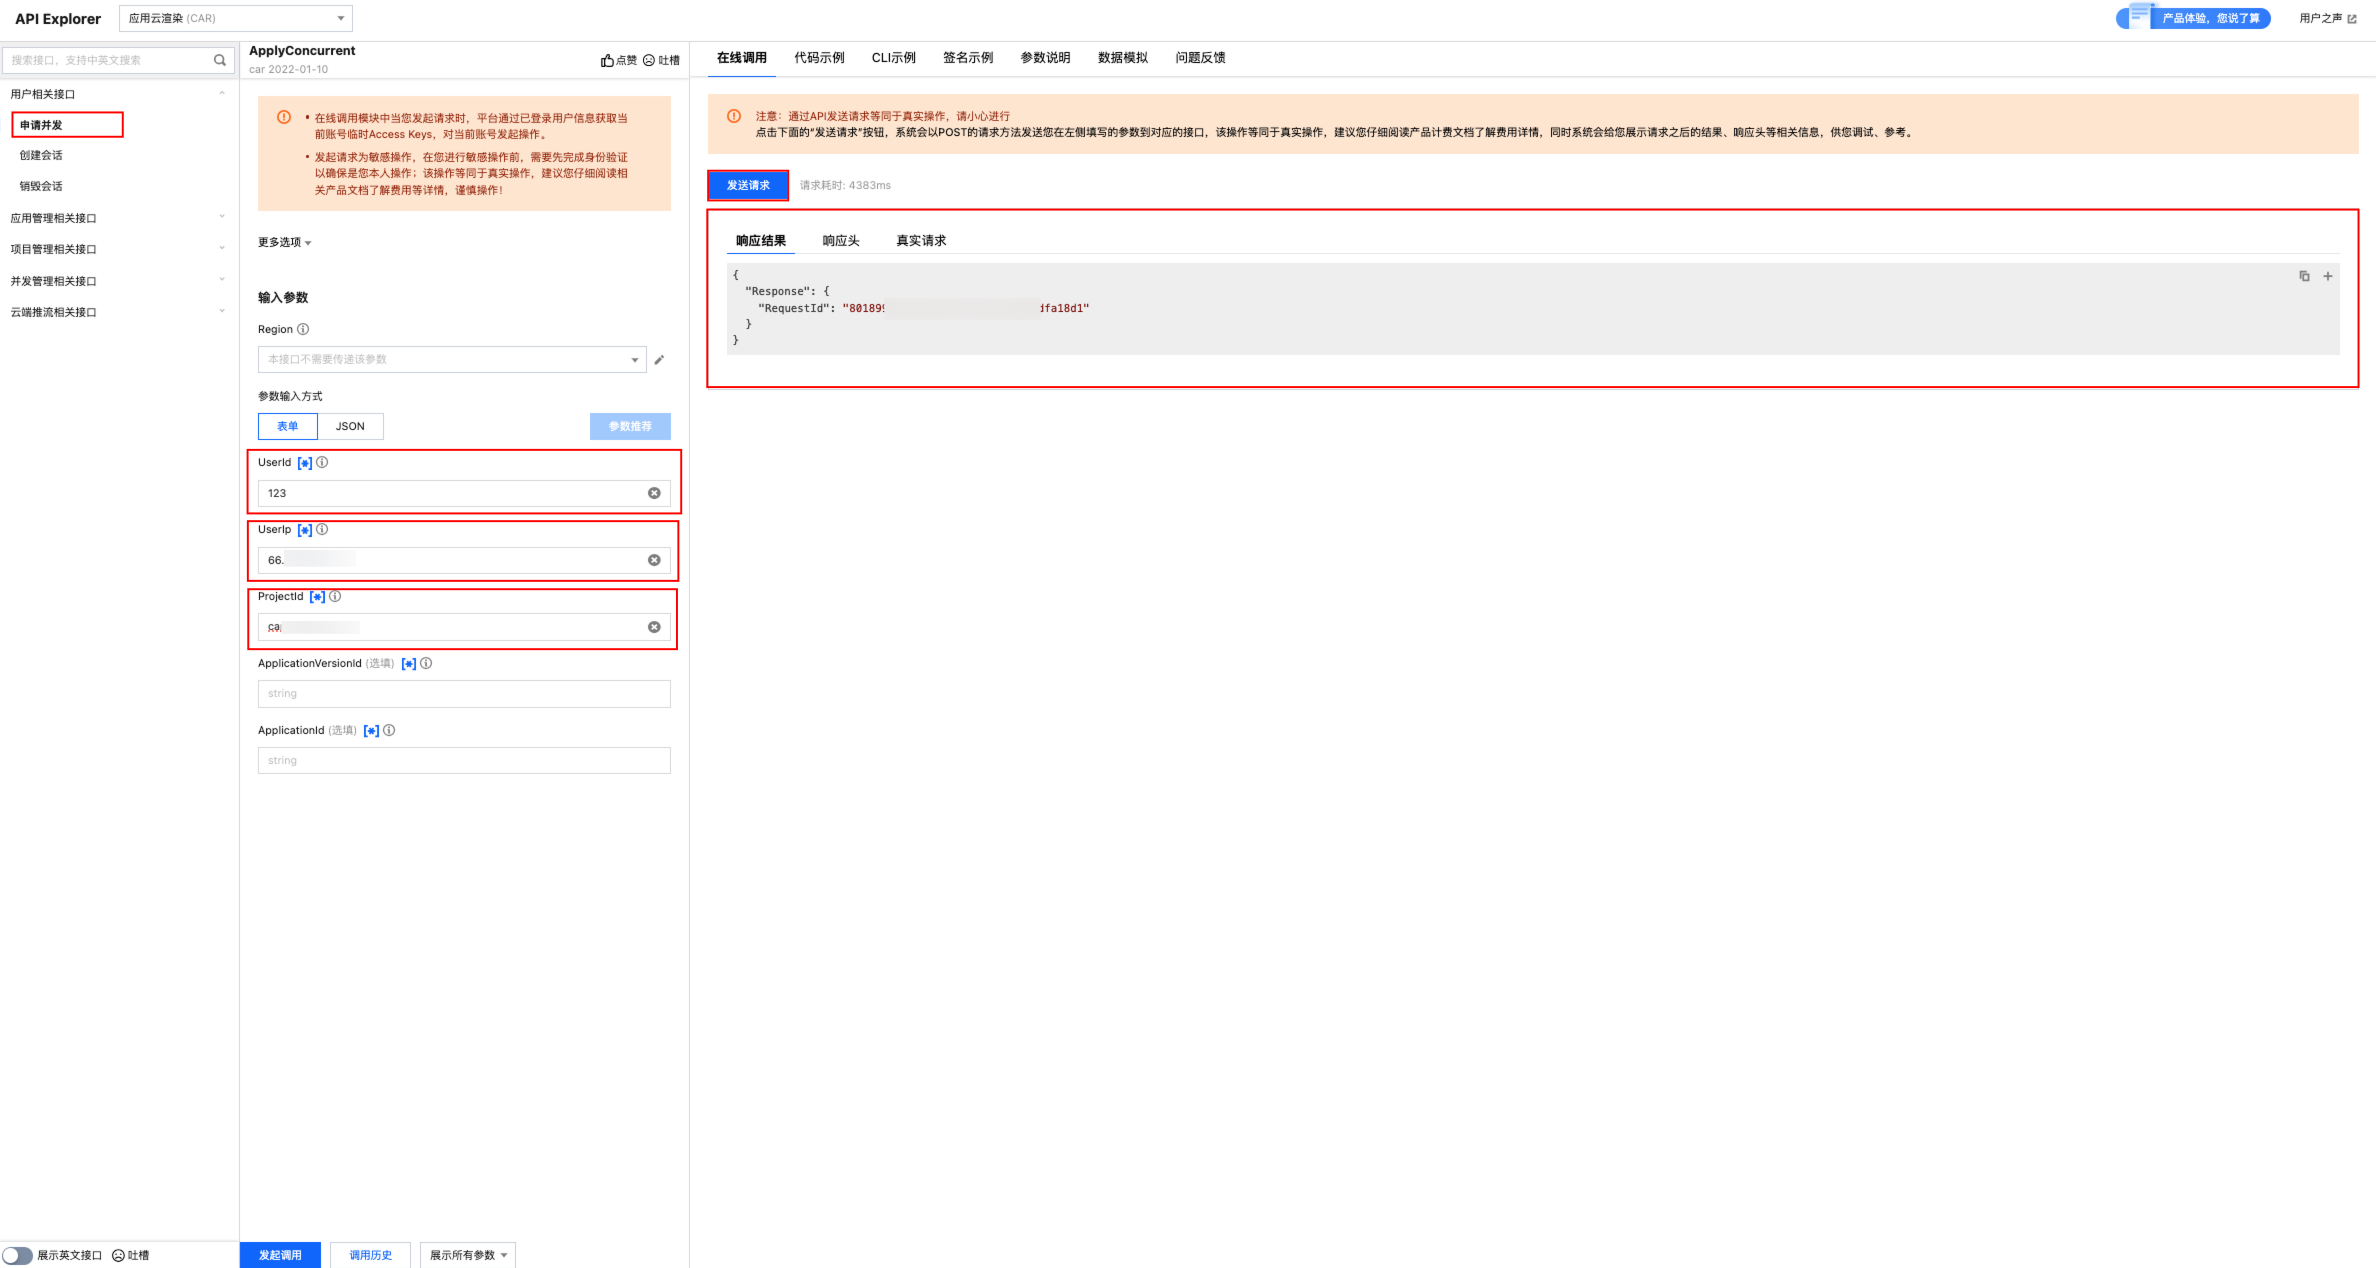This screenshot has height=1268, width=2376.
Task: Clear the ProjectId field using X icon
Action: click(x=654, y=627)
